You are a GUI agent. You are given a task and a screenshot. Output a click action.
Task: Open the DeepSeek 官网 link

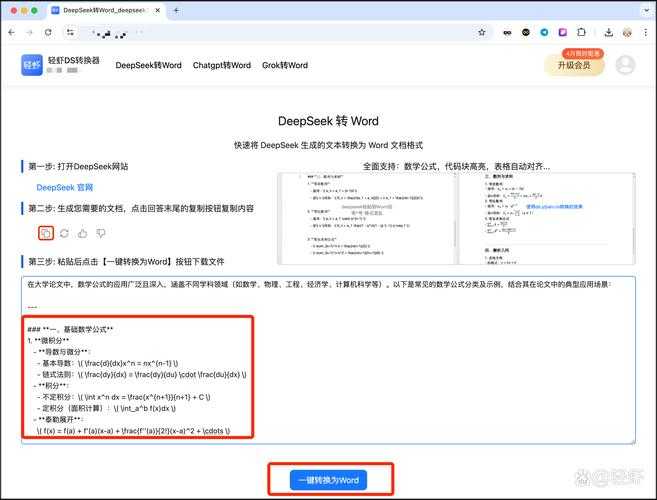click(x=64, y=187)
